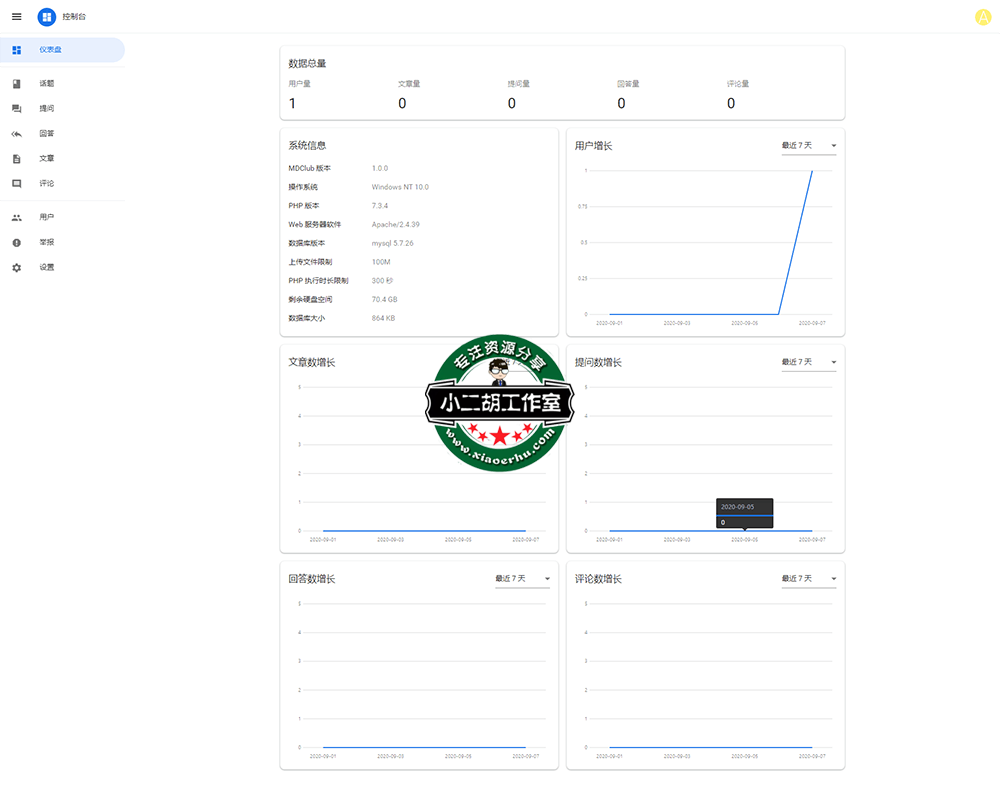Viewport: 1000px width, 810px height.
Task: Click the 用户增长 chart line peak
Action: pyautogui.click(x=811, y=171)
